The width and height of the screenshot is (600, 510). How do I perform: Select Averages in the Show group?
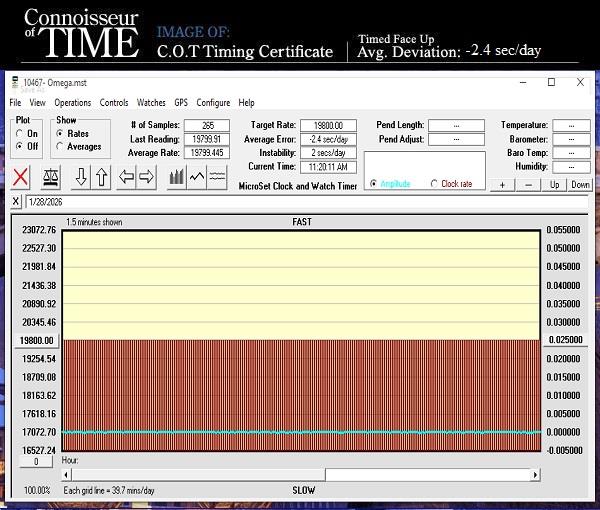[x=60, y=146]
